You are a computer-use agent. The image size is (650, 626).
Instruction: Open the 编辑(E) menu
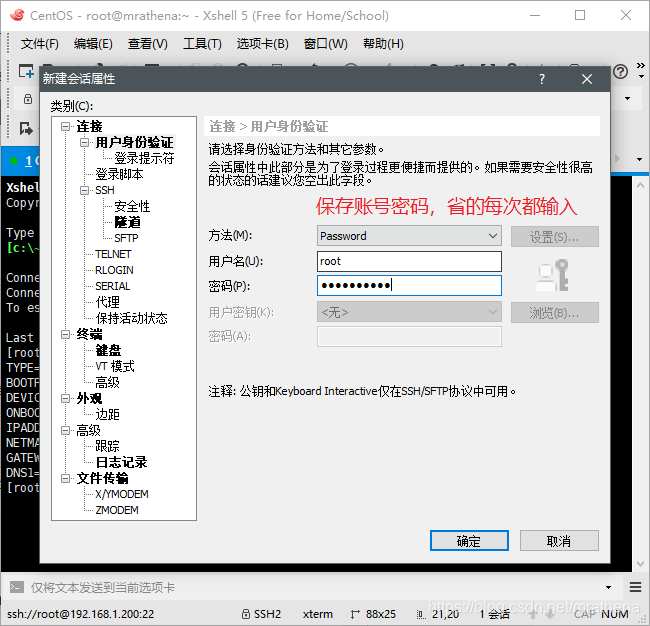pyautogui.click(x=93, y=44)
